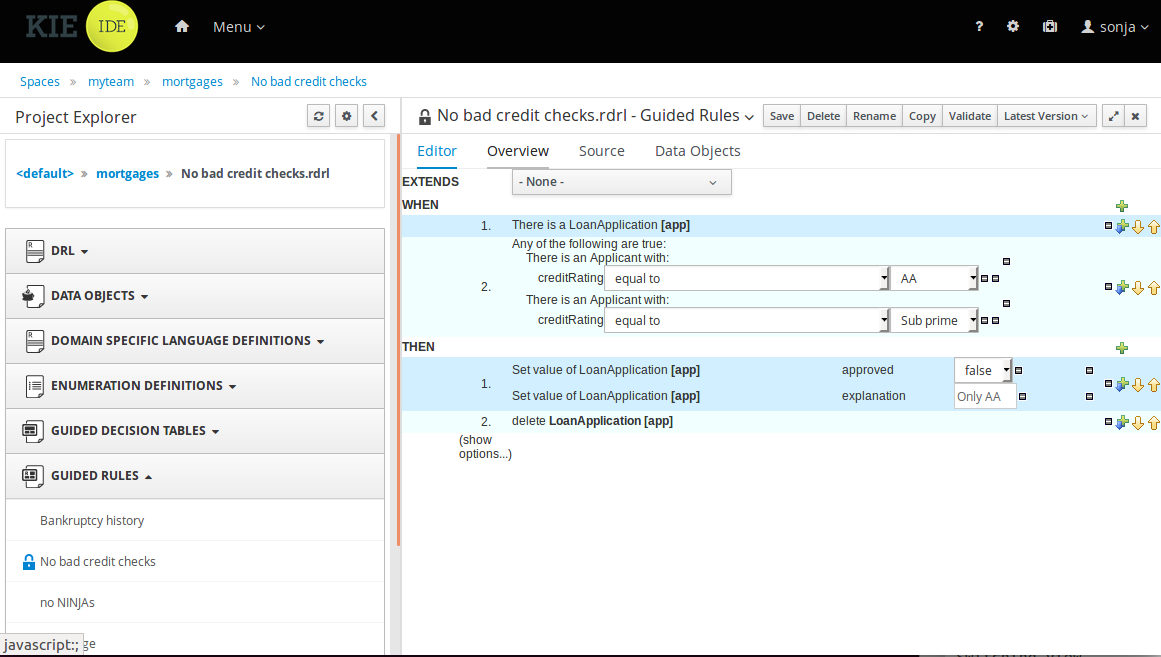Switch to the Data Objects tab
The width and height of the screenshot is (1161, 657).
coord(697,151)
